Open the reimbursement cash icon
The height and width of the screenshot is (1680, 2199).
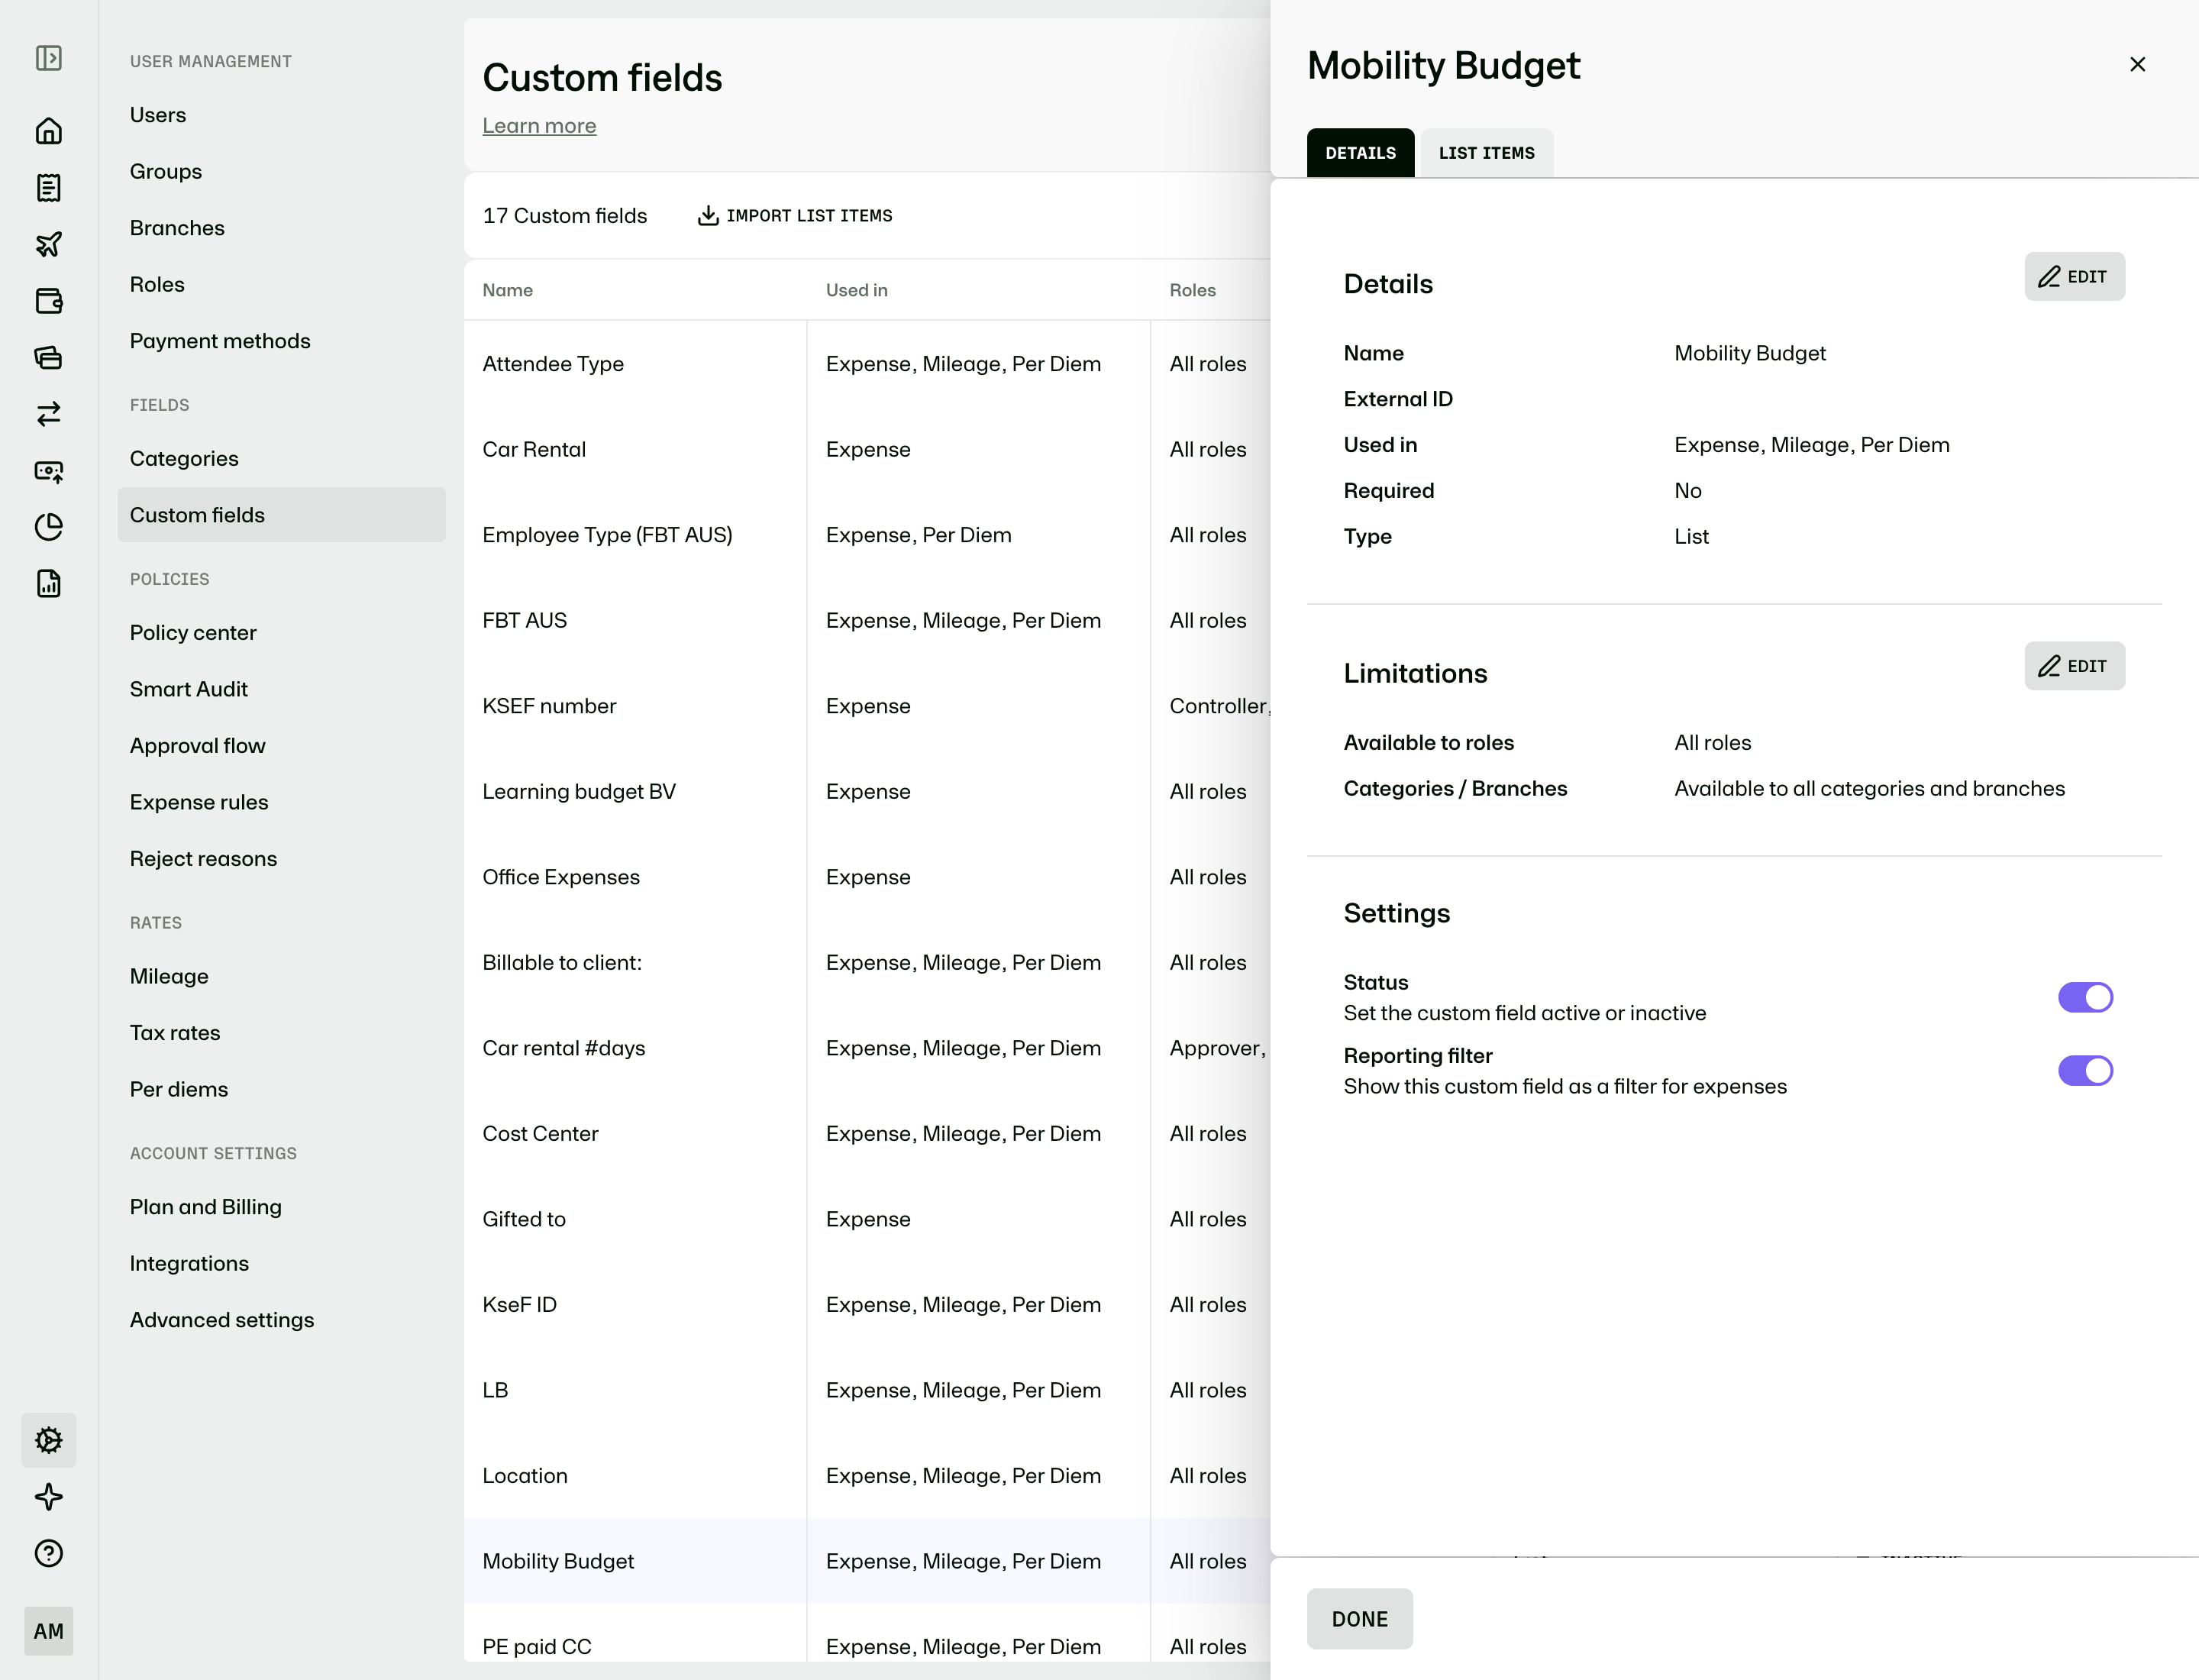coord(48,471)
